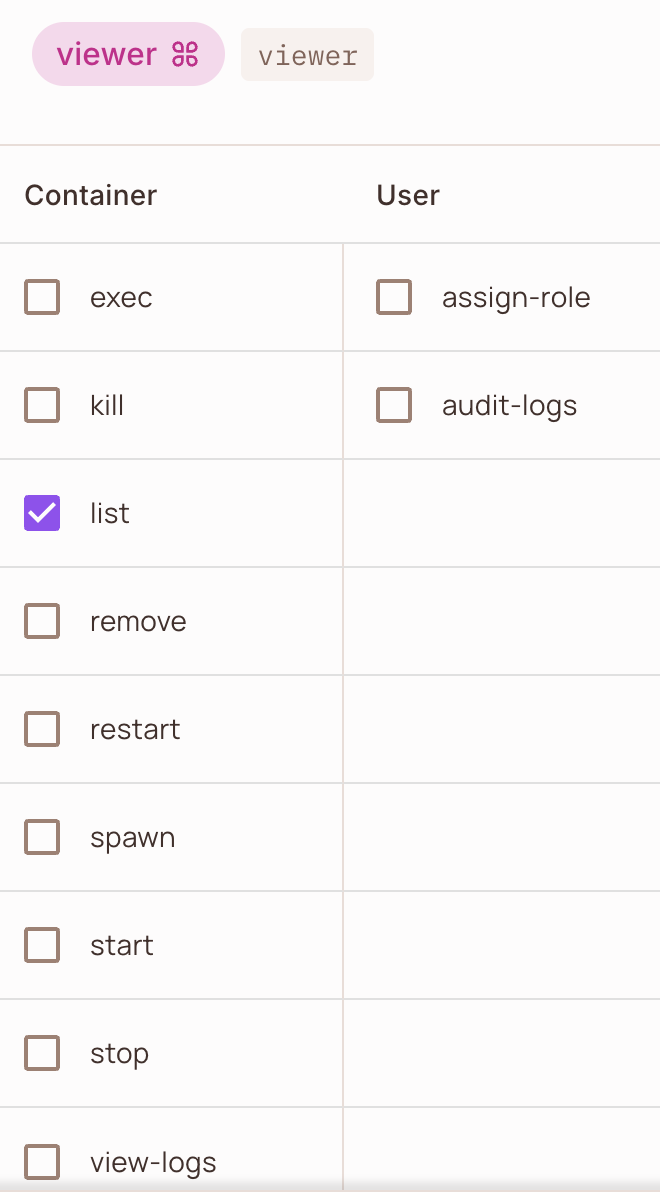Click the monospace viewer code tag
Screen dimensions: 660x1192
(307, 55)
